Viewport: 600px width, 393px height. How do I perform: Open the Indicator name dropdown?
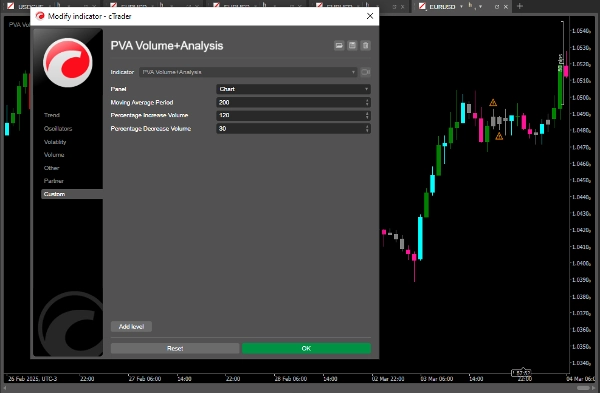[x=248, y=72]
